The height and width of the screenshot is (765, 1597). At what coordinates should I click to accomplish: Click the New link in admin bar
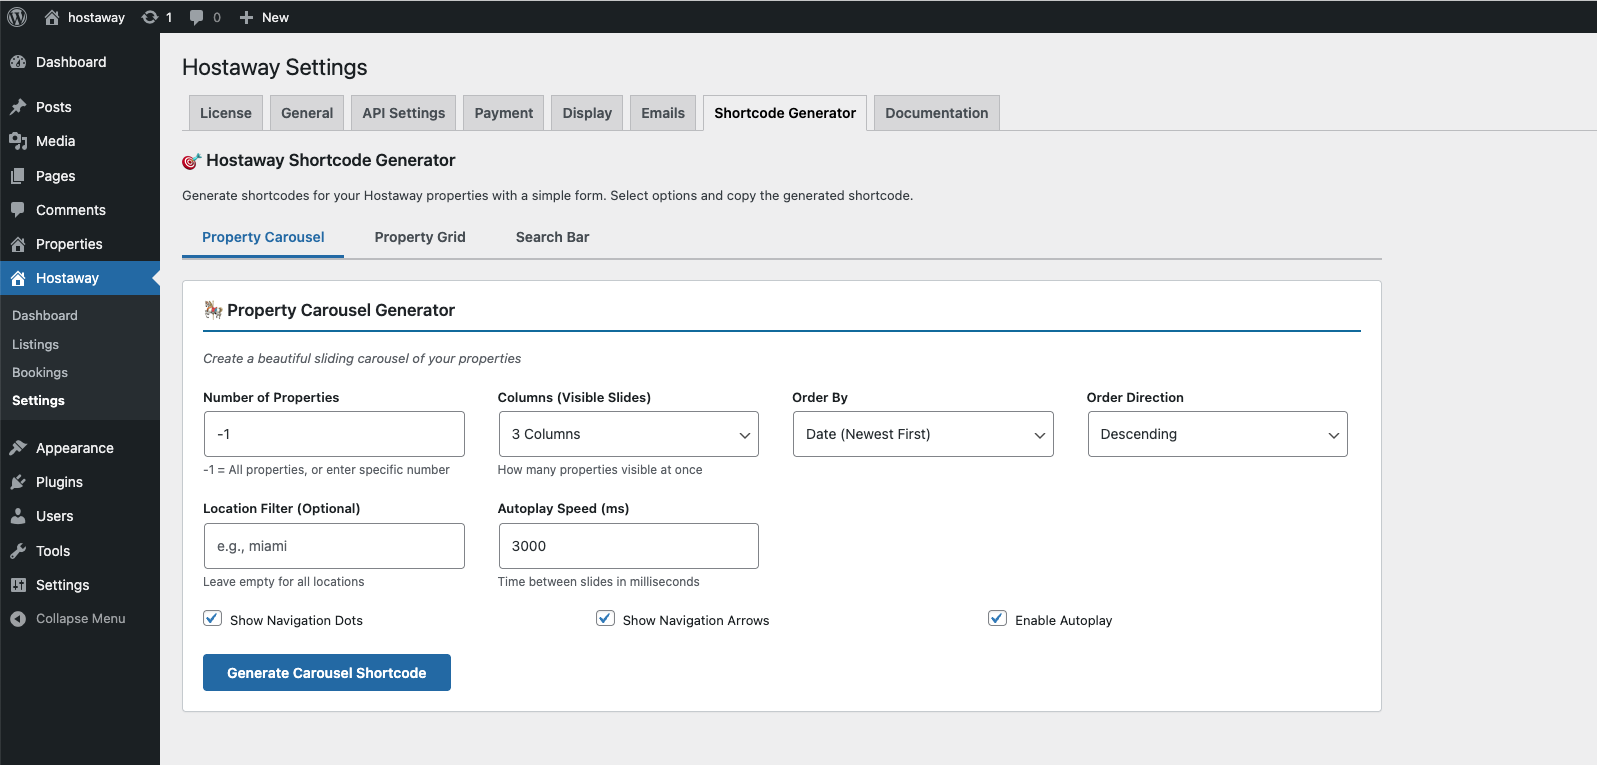(275, 17)
